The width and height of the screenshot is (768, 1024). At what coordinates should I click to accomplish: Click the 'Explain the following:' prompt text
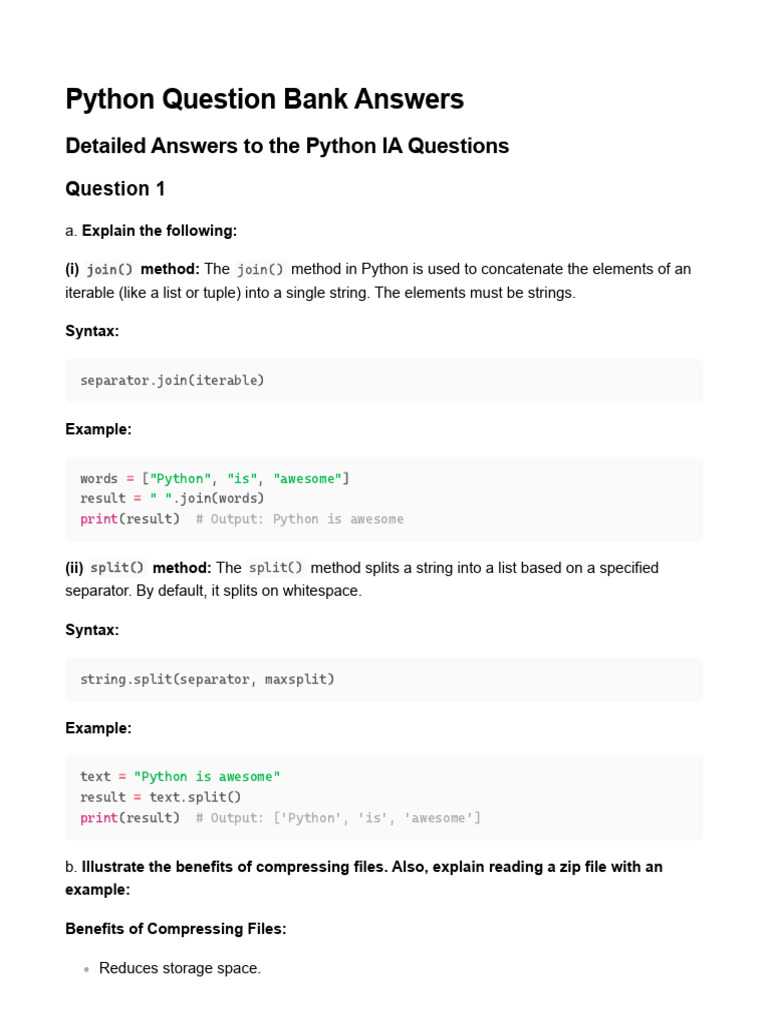coord(159,231)
